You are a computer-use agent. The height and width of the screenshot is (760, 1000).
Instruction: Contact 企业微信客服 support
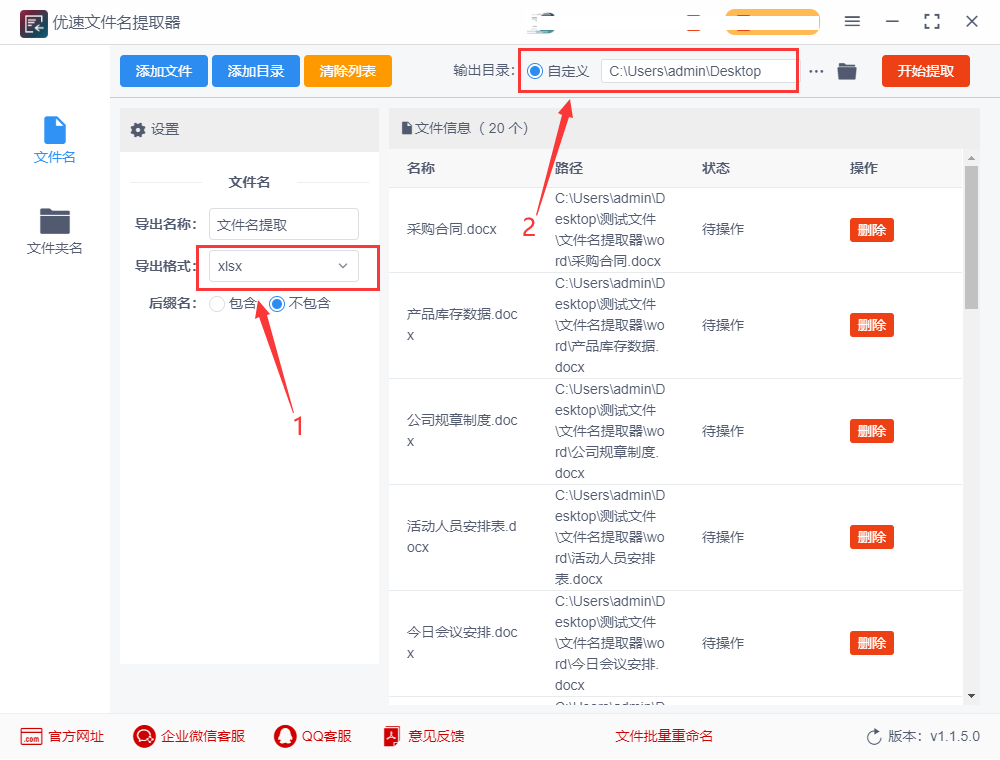point(189,736)
